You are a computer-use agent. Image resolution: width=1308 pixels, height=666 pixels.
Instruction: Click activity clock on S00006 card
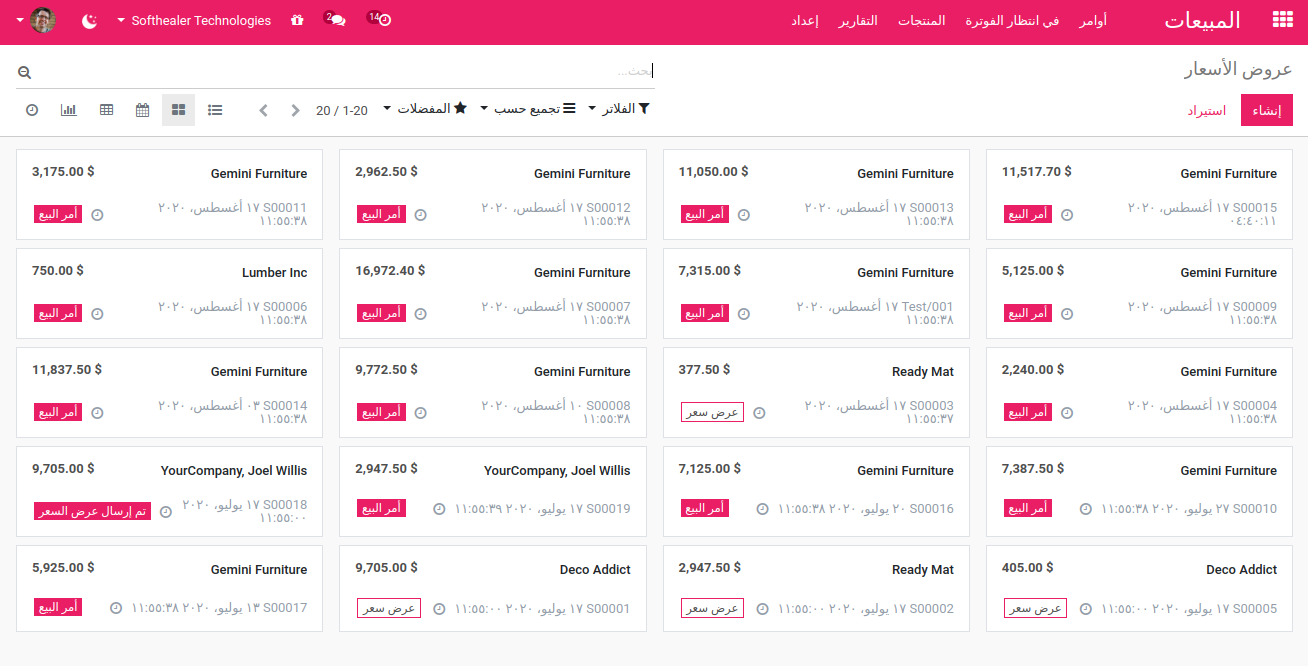pos(97,314)
